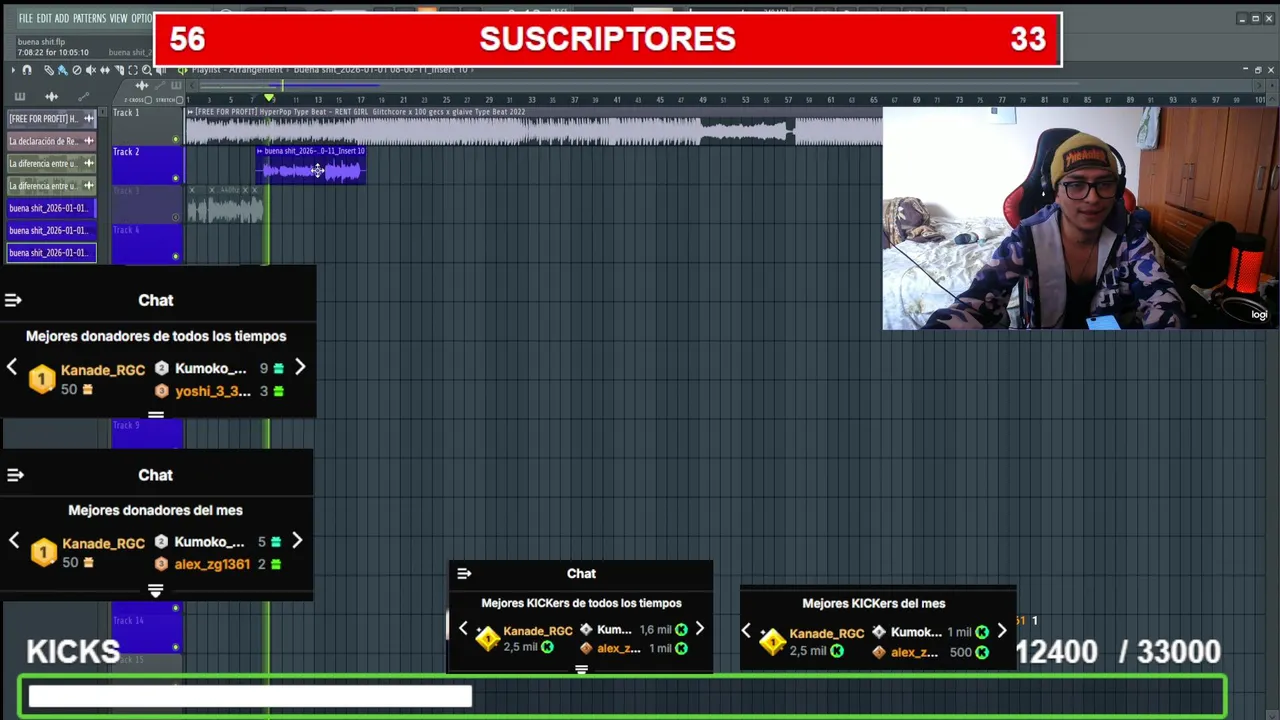Click yellow diamond badge in all-time KICKers
The height and width of the screenshot is (720, 1280).
tap(487, 638)
